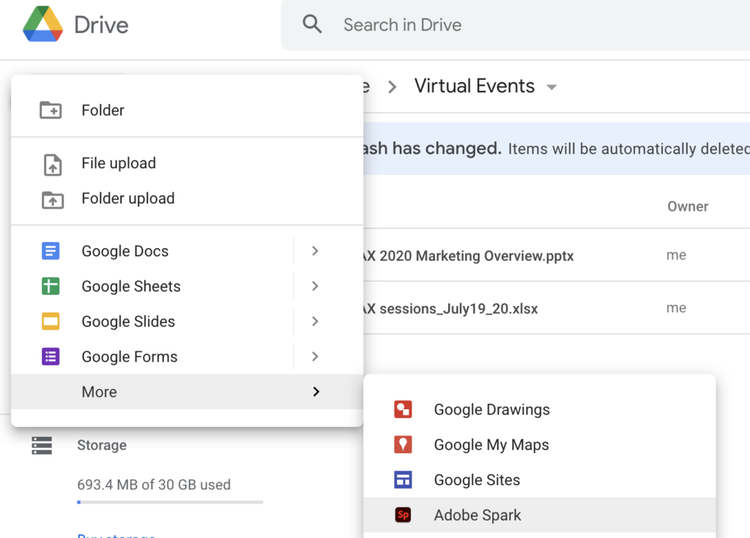Click the search magnifier icon
Image resolution: width=750 pixels, height=538 pixels.
pos(312,25)
